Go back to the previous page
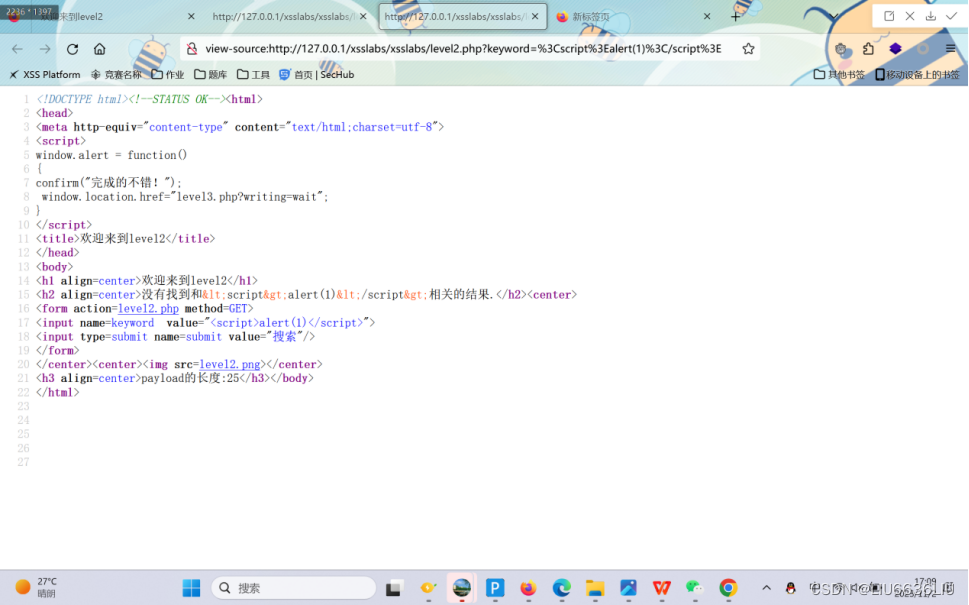Image resolution: width=969 pixels, height=605 pixels. tap(17, 49)
